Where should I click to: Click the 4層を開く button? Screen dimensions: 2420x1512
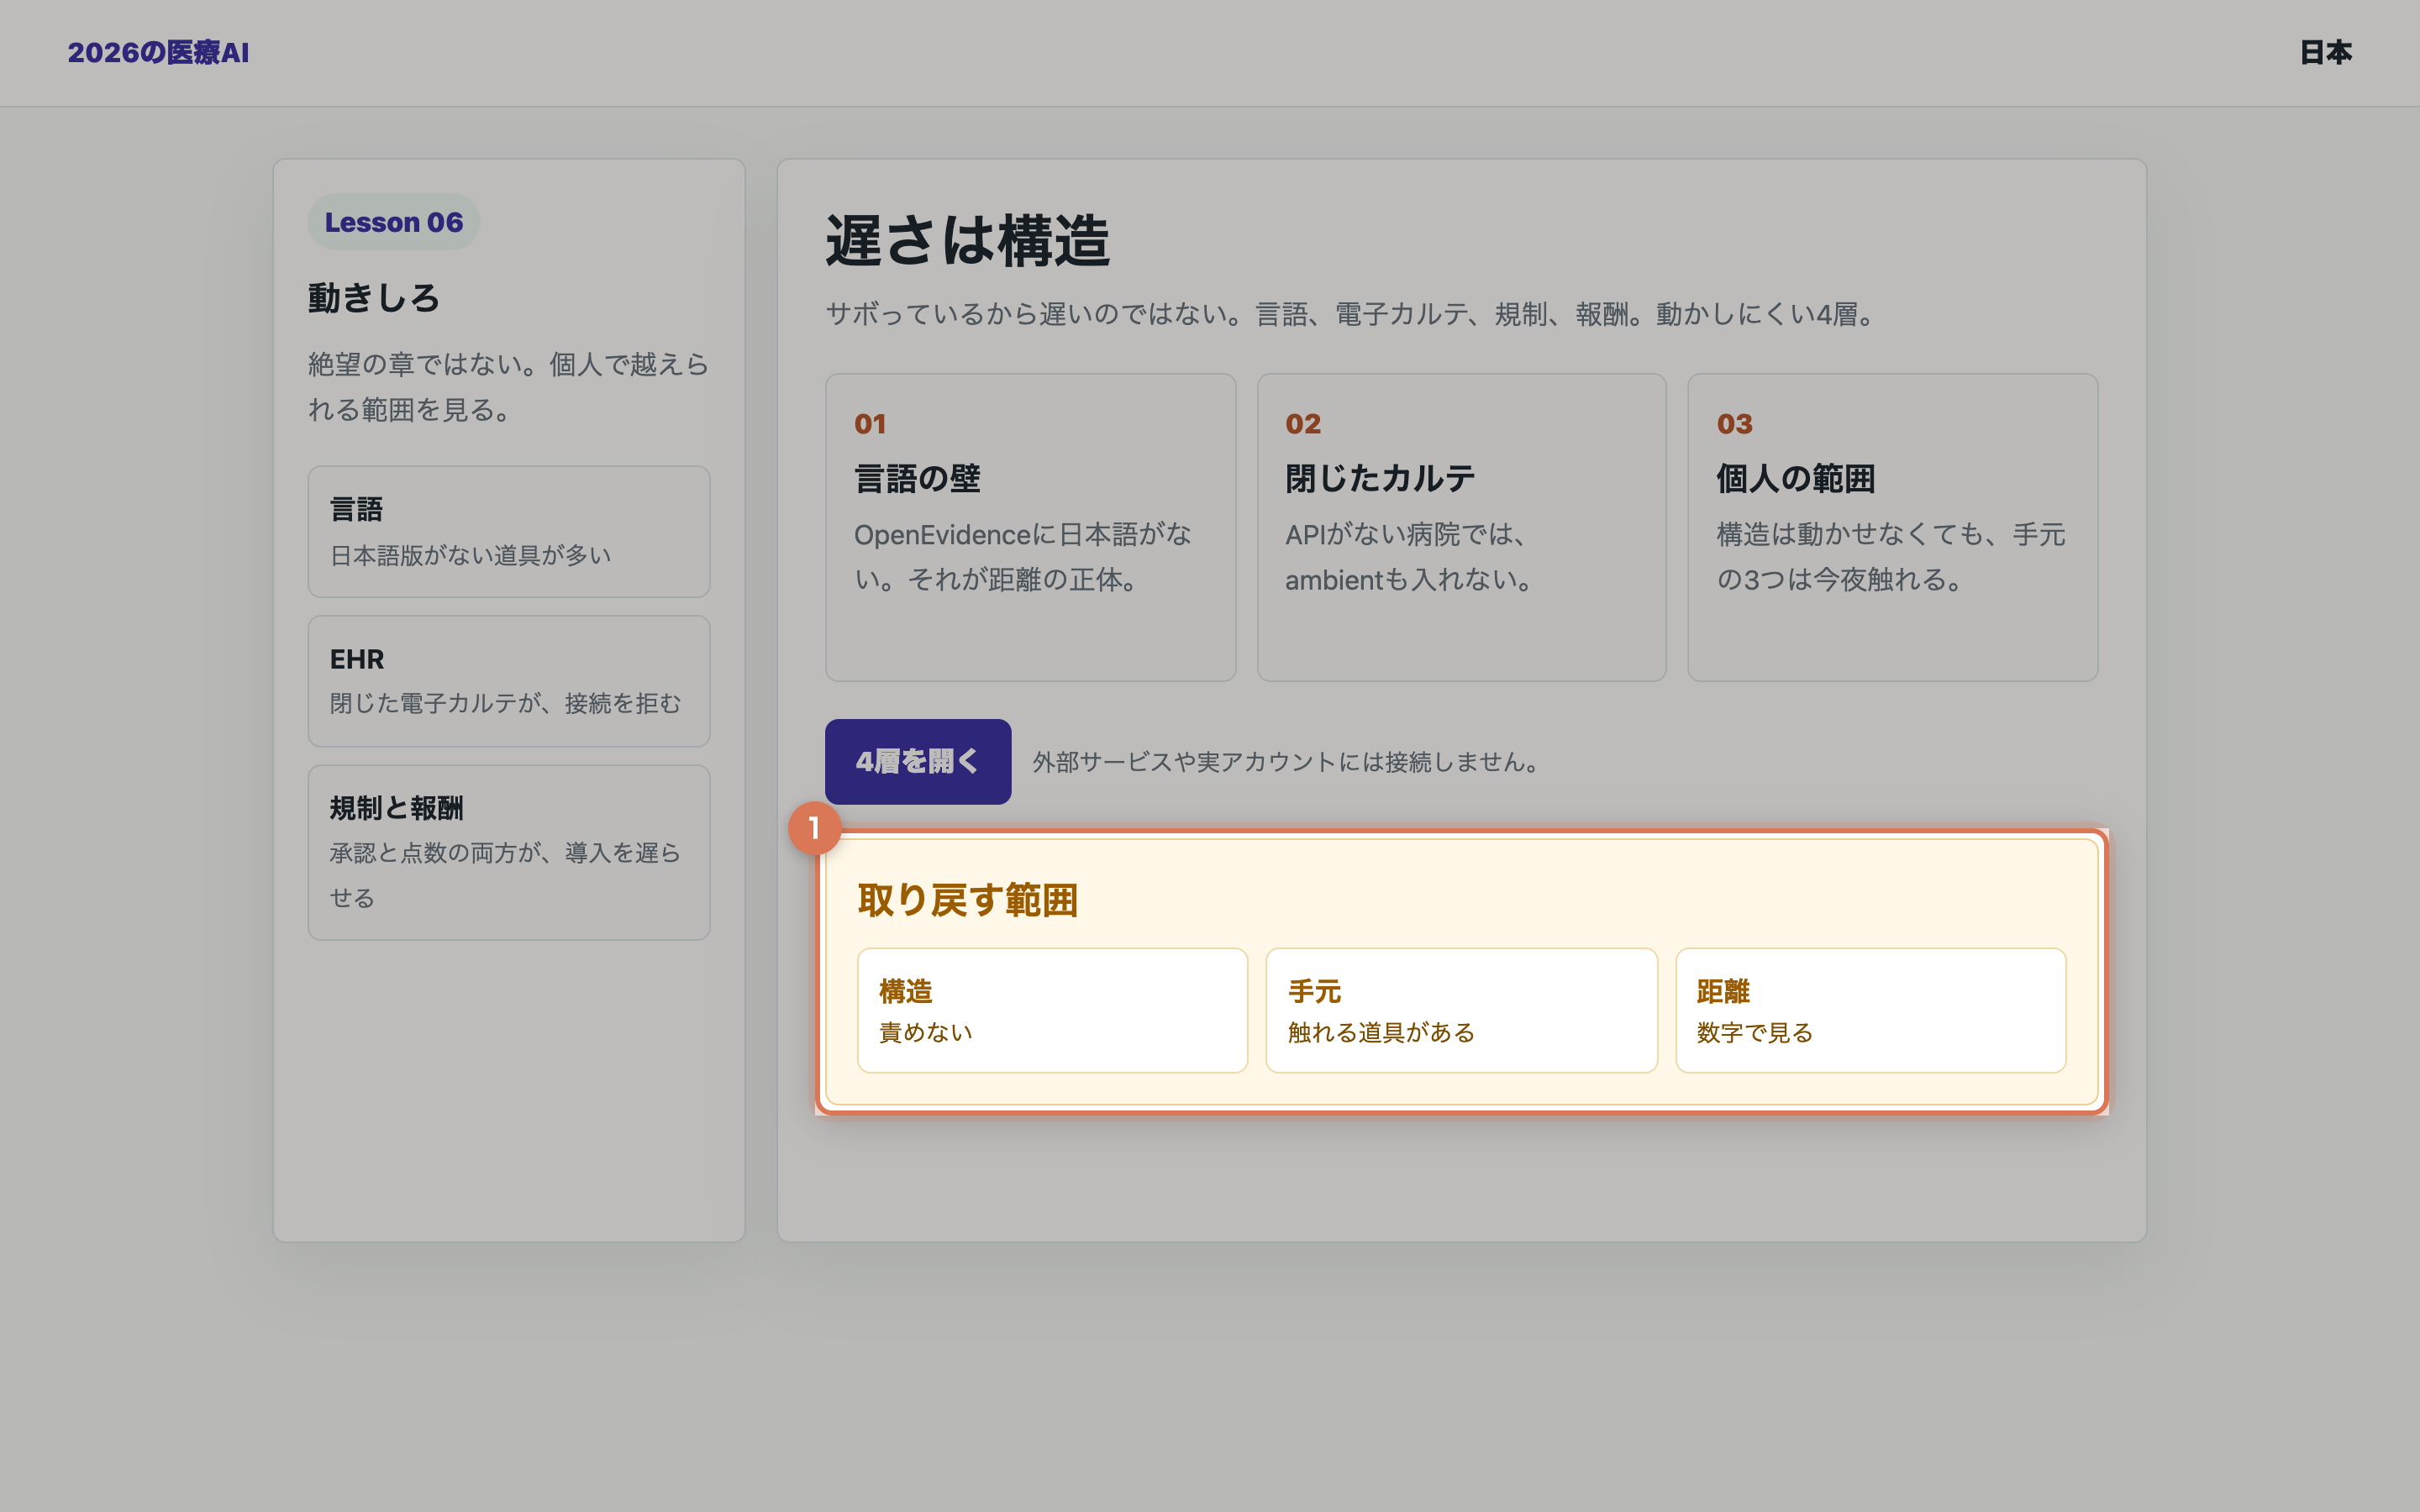pyautogui.click(x=917, y=761)
